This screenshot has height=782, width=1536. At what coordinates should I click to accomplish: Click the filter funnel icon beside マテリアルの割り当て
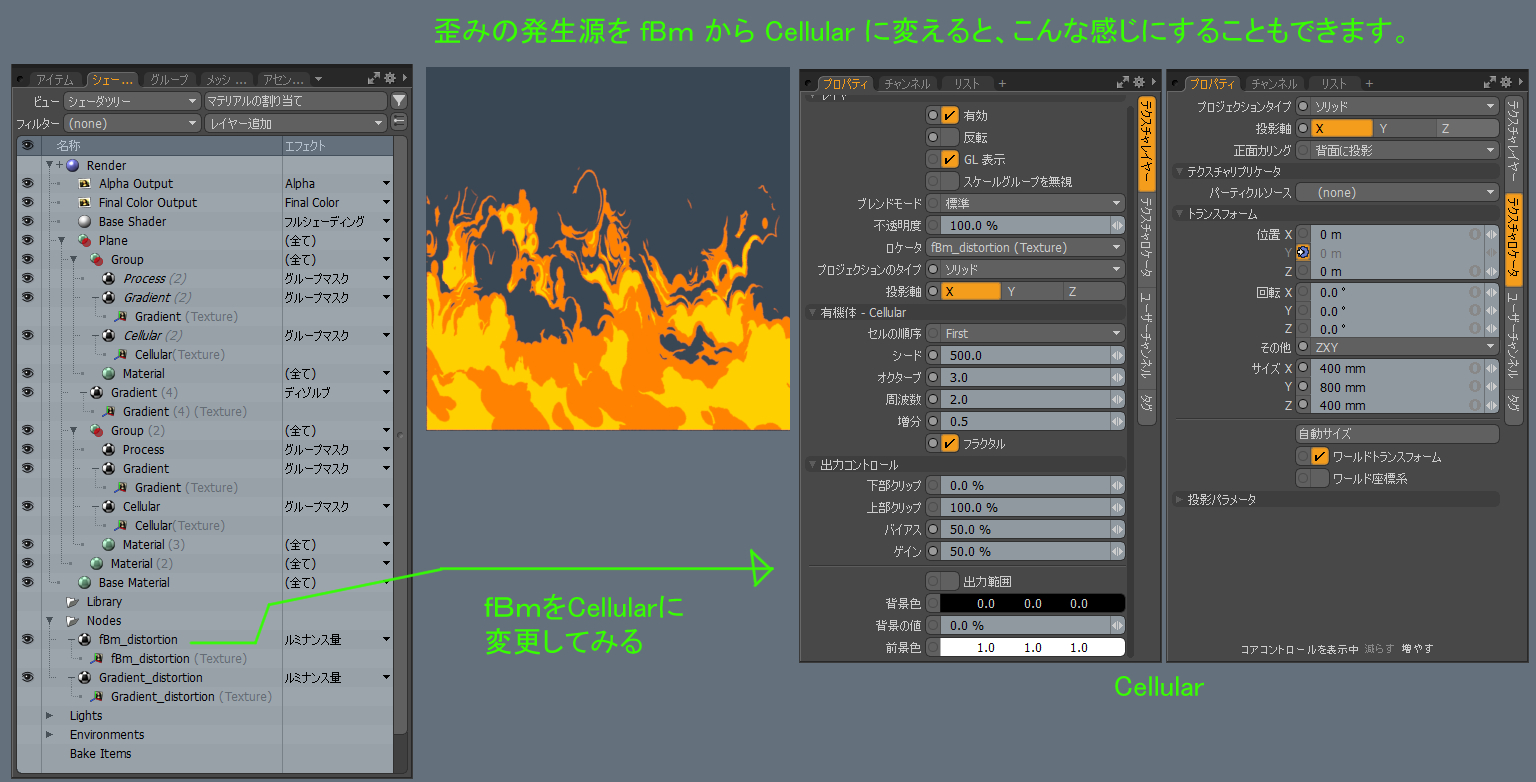(399, 100)
